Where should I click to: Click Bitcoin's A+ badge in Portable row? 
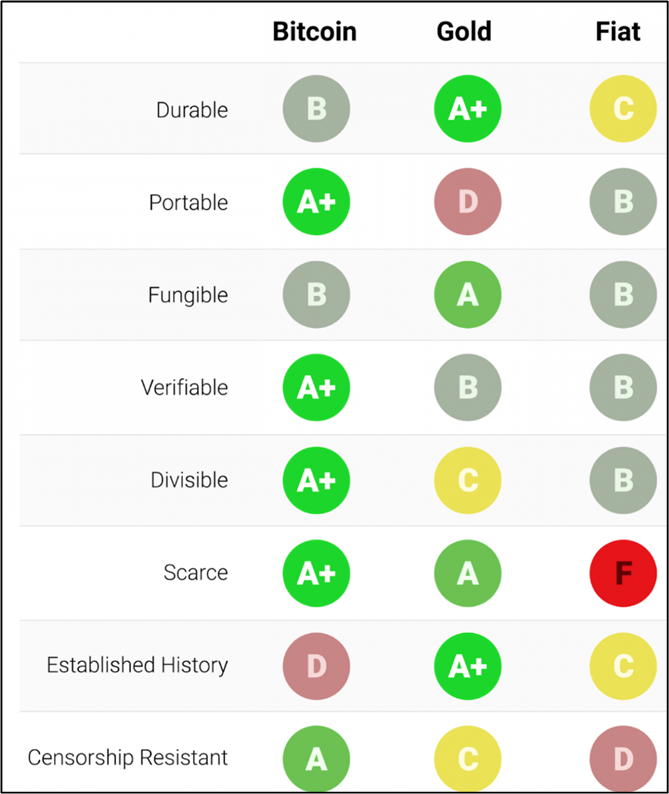[316, 202]
